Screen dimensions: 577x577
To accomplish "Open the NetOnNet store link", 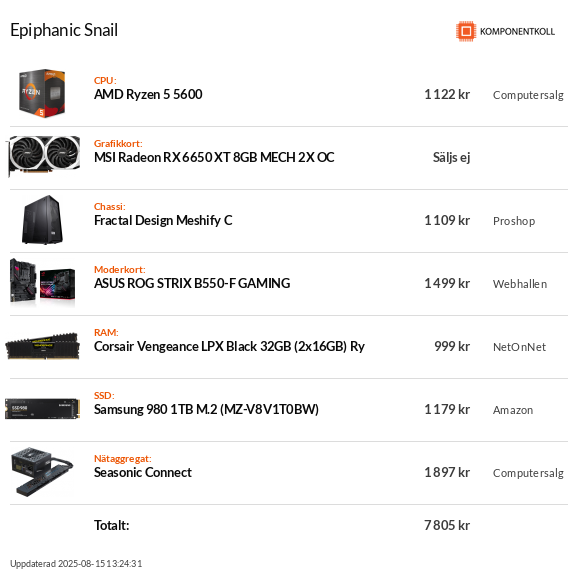I will coord(519,347).
